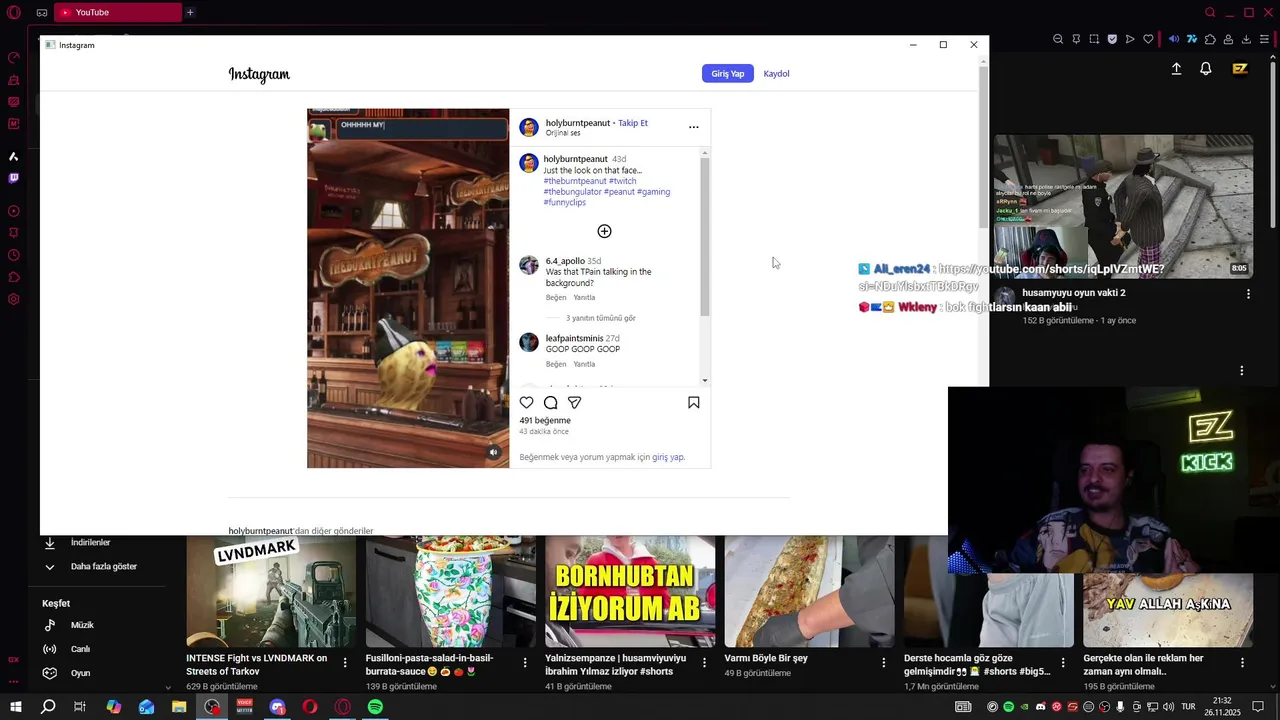1280x720 pixels.
Task: Open the 7TV extension icon
Action: [1192, 39]
